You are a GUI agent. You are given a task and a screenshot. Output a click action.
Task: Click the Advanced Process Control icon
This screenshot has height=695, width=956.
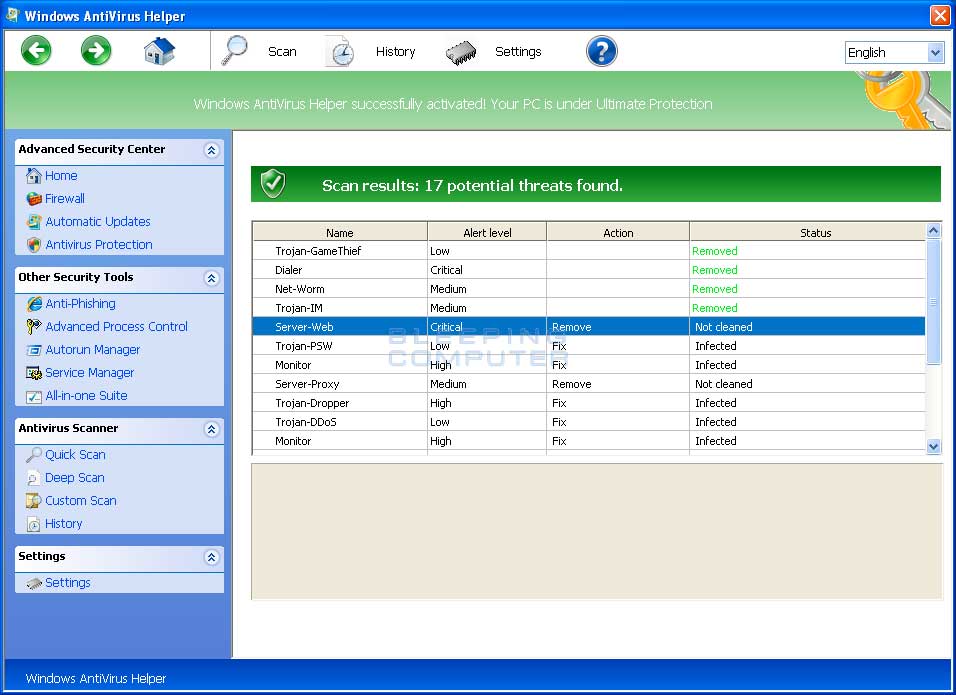(34, 327)
